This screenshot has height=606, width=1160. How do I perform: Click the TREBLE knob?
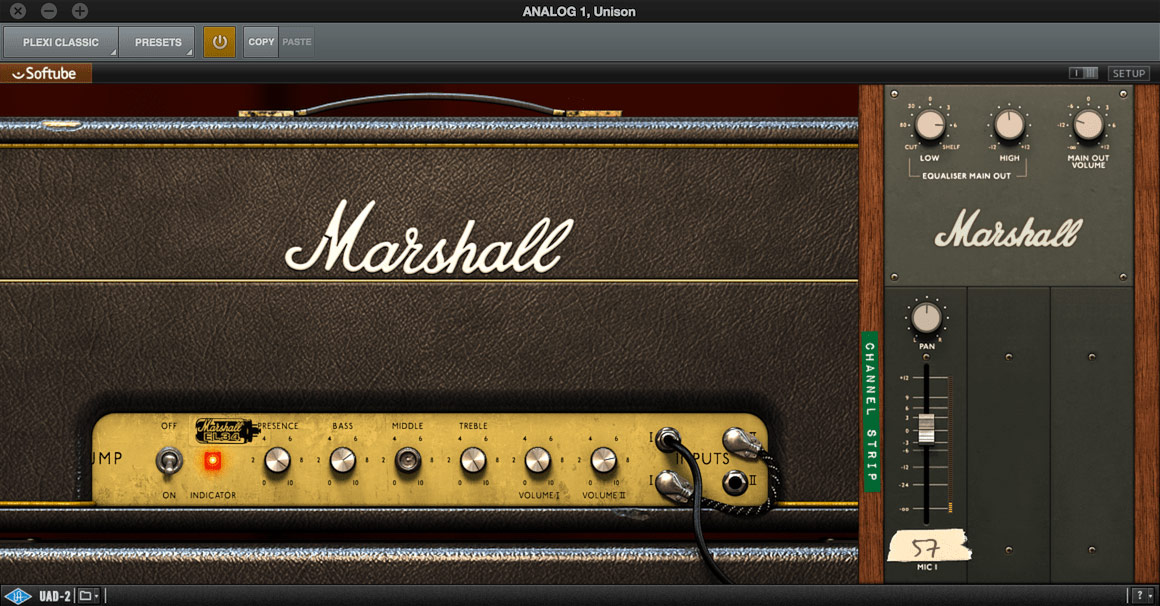473,460
